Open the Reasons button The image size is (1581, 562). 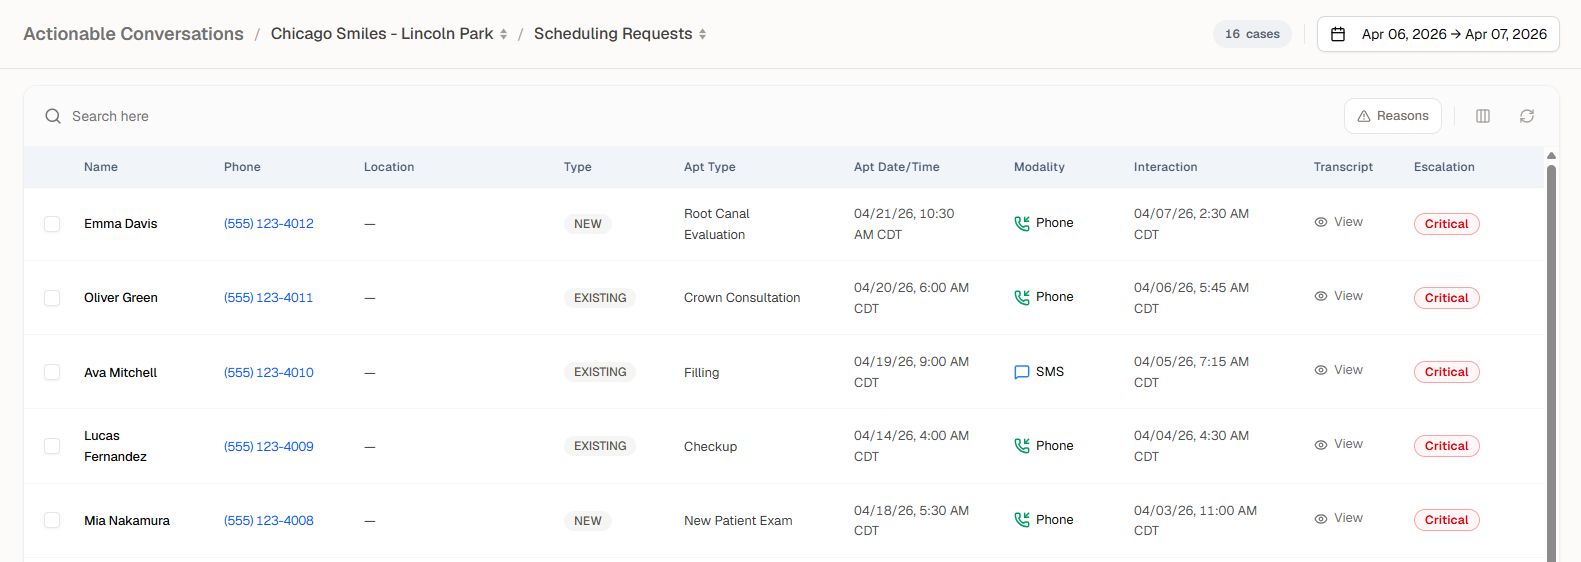pos(1392,116)
